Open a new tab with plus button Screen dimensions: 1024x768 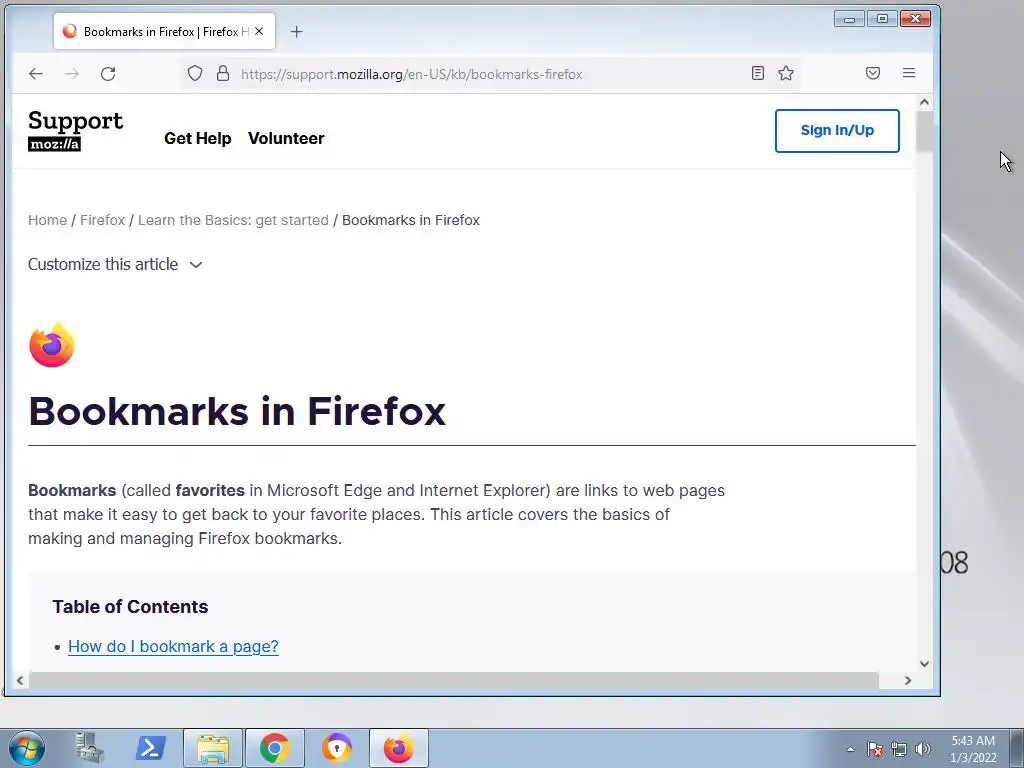tap(296, 31)
